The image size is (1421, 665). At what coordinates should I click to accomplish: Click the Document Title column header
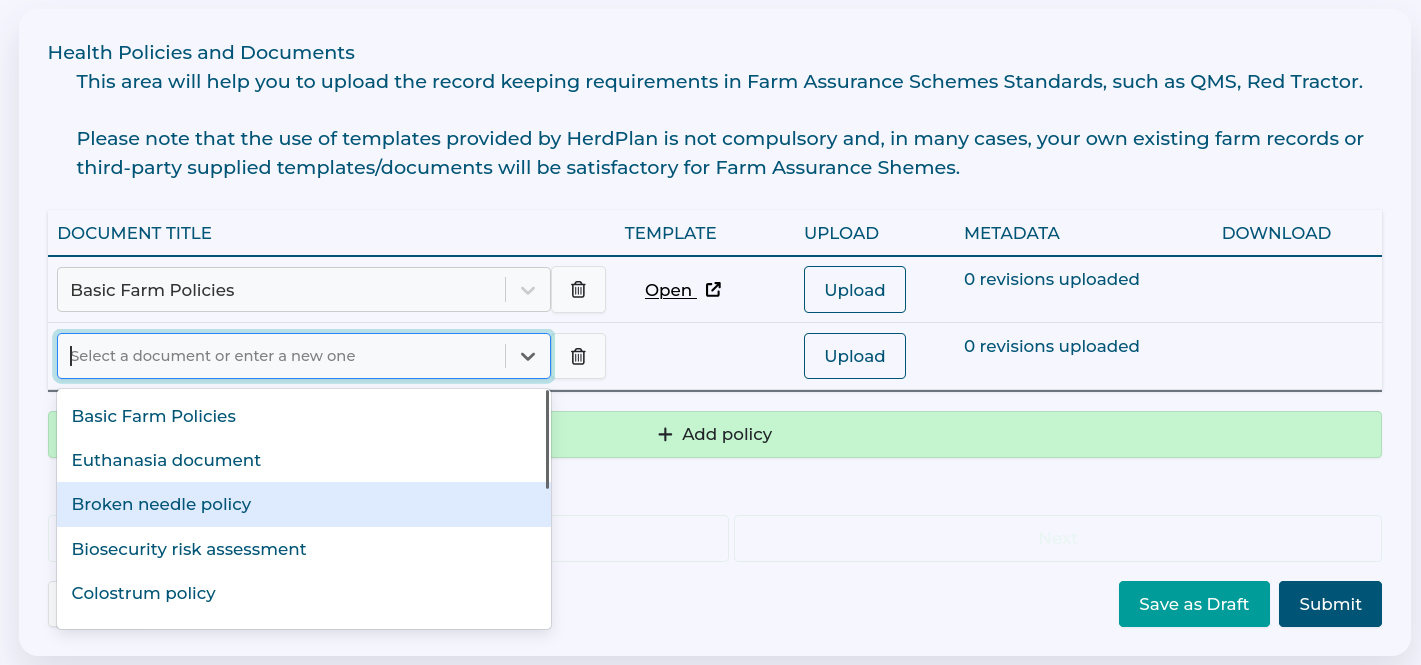pyautogui.click(x=135, y=233)
